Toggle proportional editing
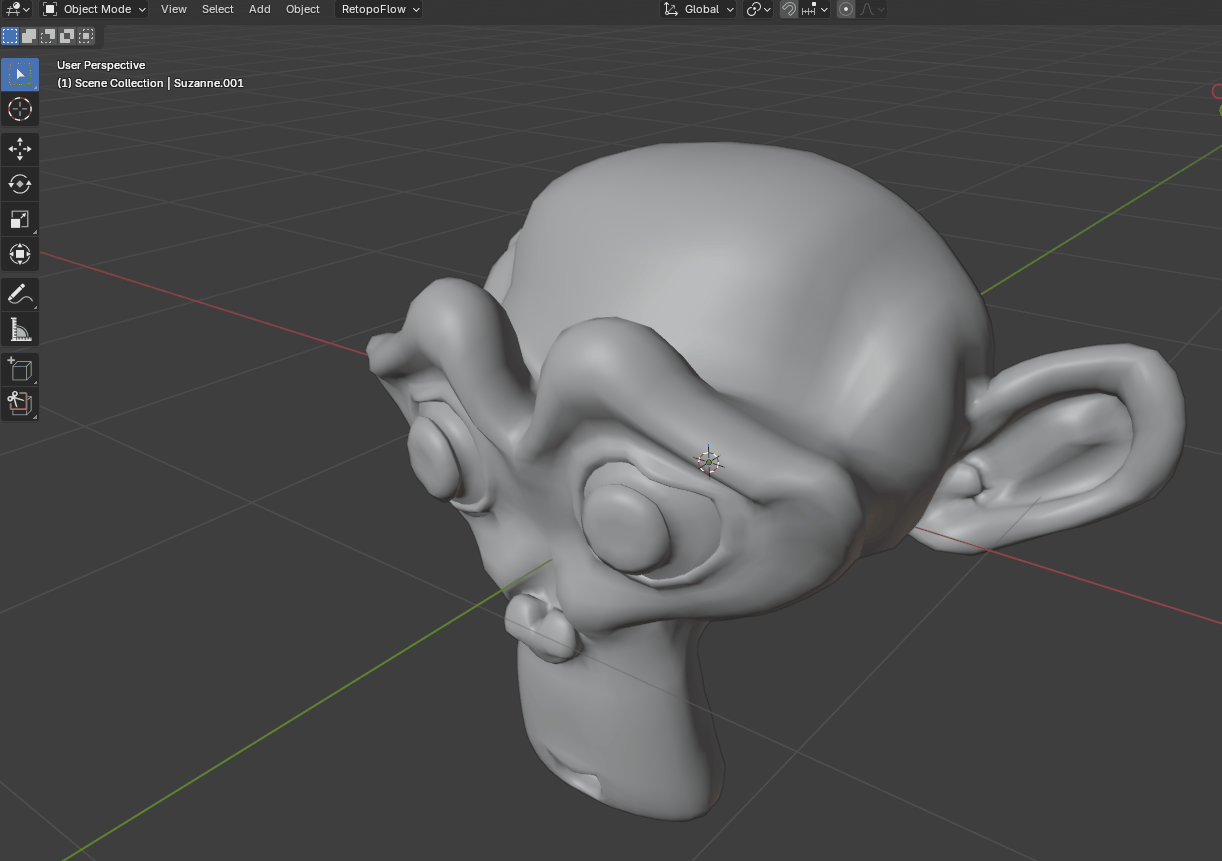 click(x=846, y=9)
